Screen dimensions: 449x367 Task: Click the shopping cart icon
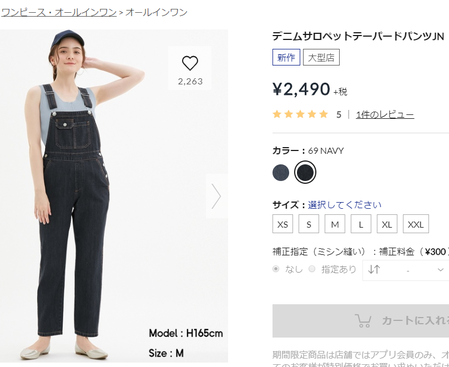coord(363,320)
